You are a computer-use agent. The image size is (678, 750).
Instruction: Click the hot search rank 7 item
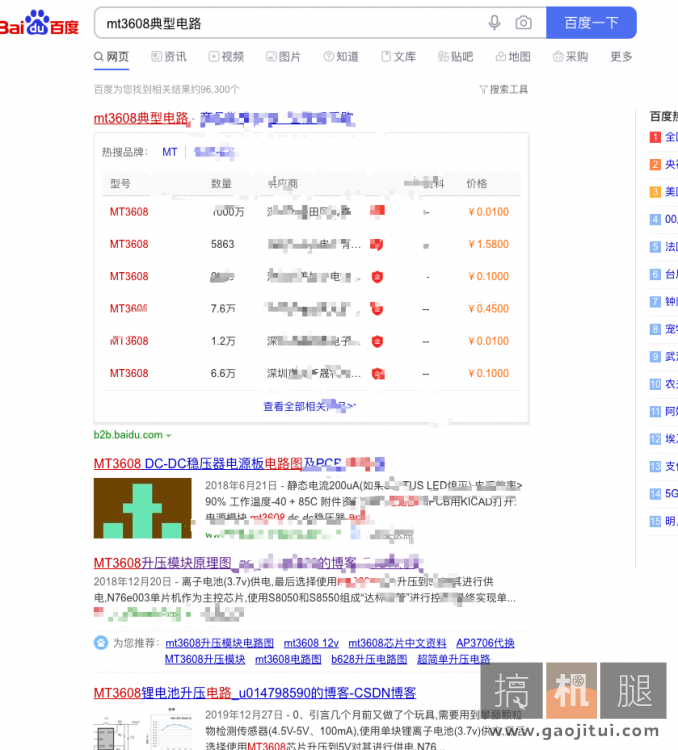664,301
